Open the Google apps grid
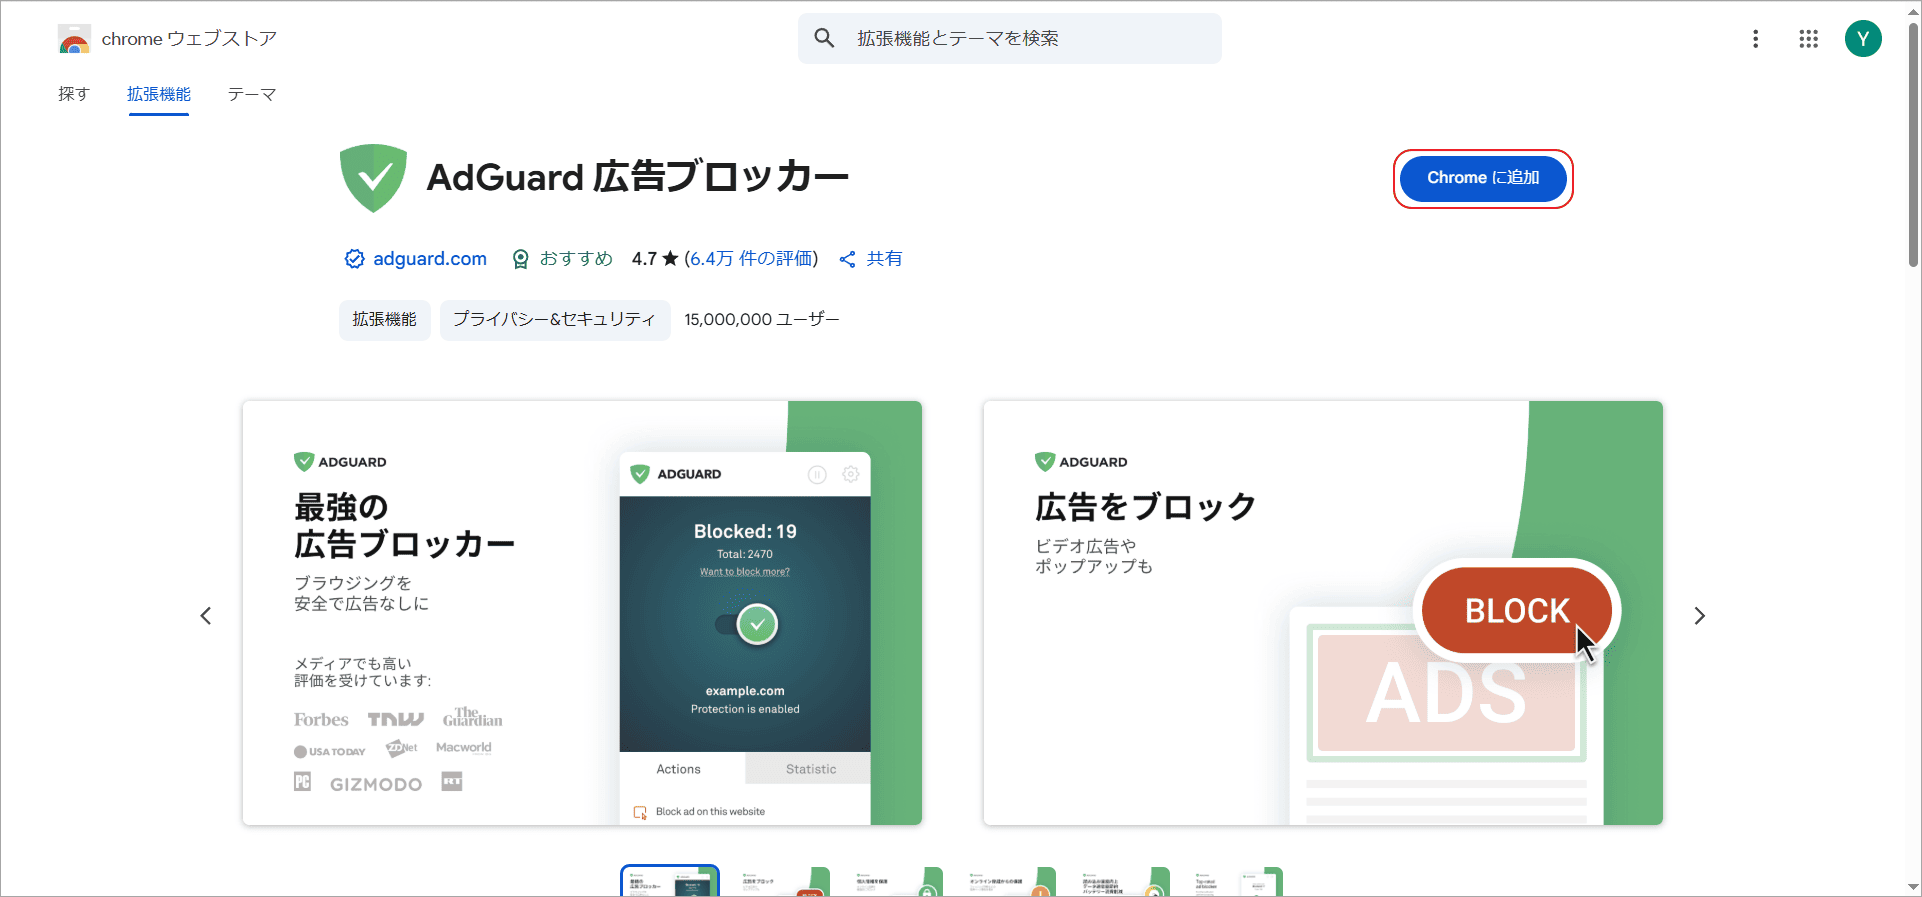 coord(1808,39)
